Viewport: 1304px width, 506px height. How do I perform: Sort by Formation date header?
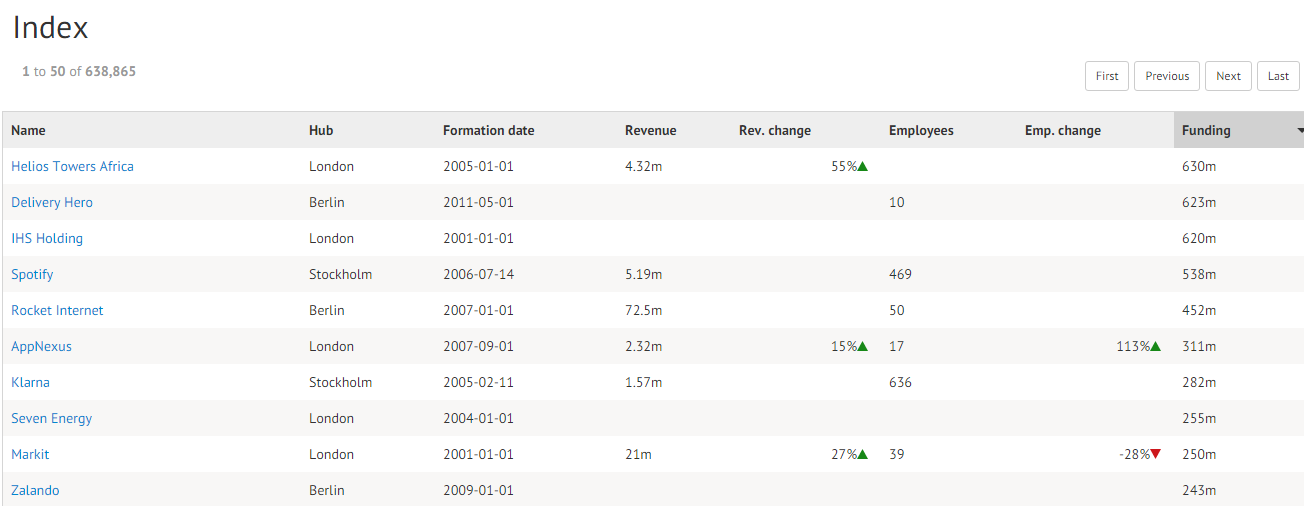click(488, 131)
